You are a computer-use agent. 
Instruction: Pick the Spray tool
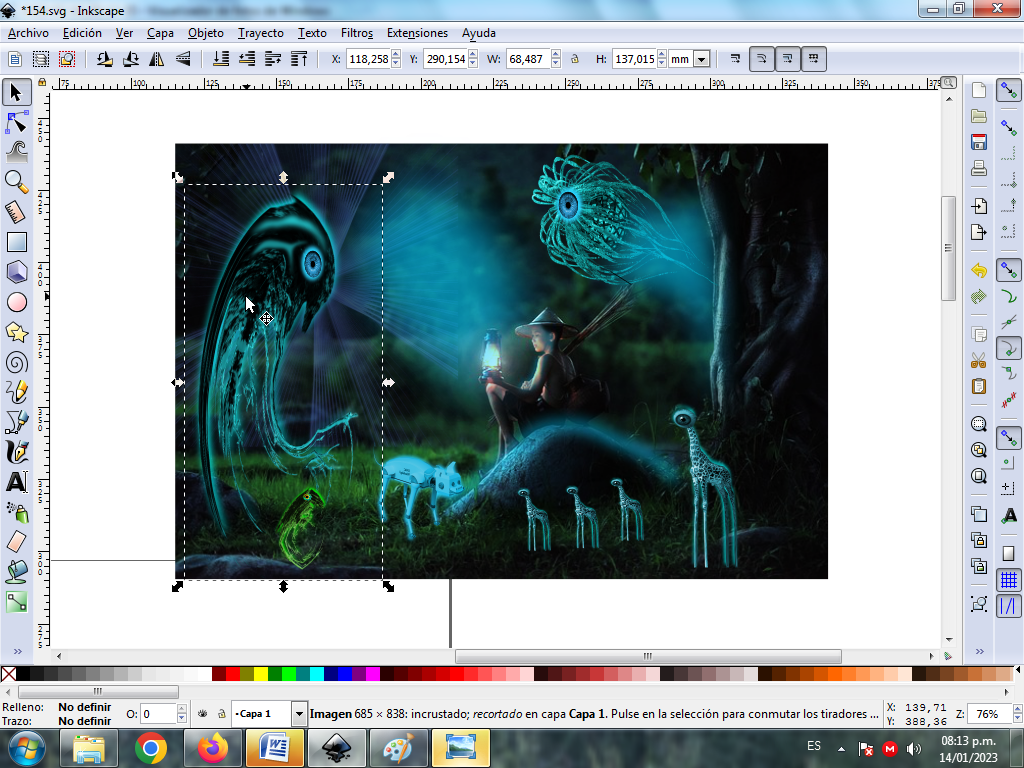[16, 512]
